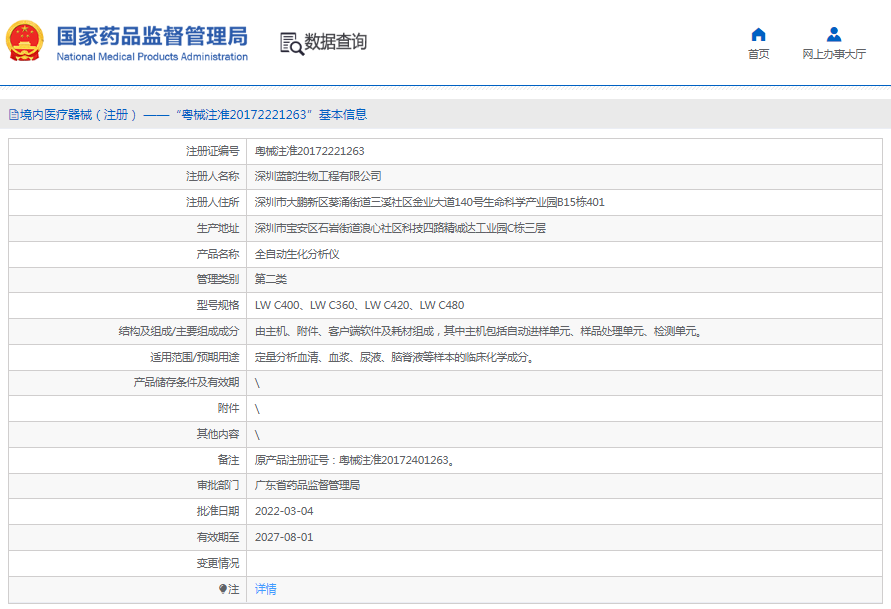Click registrant name 深圳蓝韵生物工程有限公司
This screenshot has height=609, width=891.
click(x=318, y=176)
